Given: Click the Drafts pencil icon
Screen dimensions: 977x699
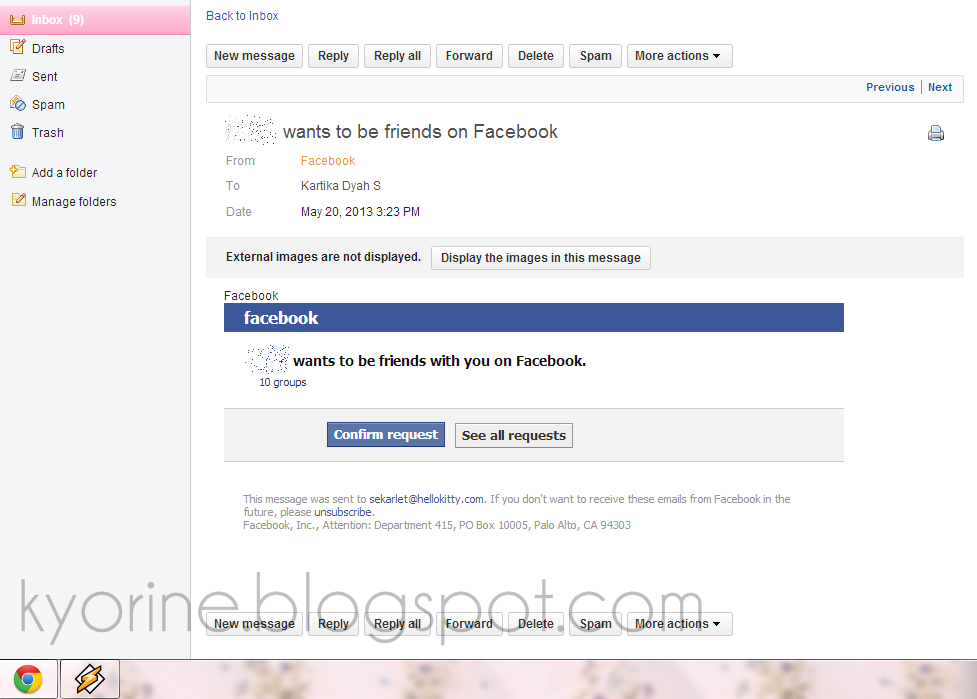Looking at the screenshot, I should click(x=17, y=47).
